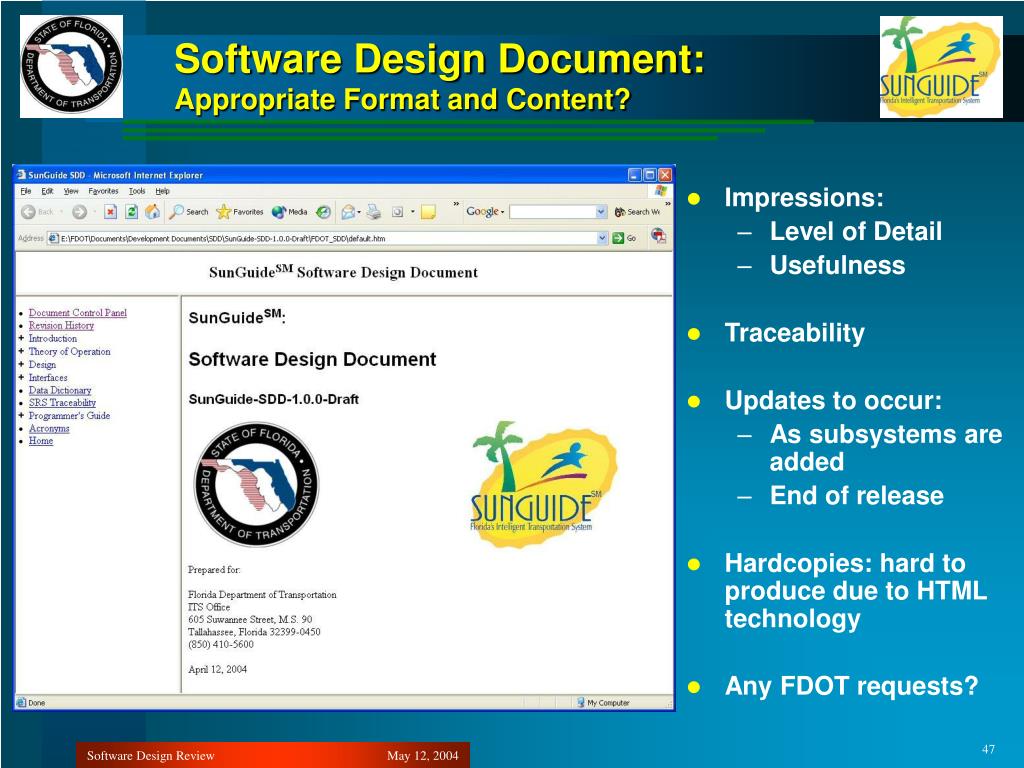Click the Forward arrow button
This screenshot has height=768, width=1024.
click(79, 212)
